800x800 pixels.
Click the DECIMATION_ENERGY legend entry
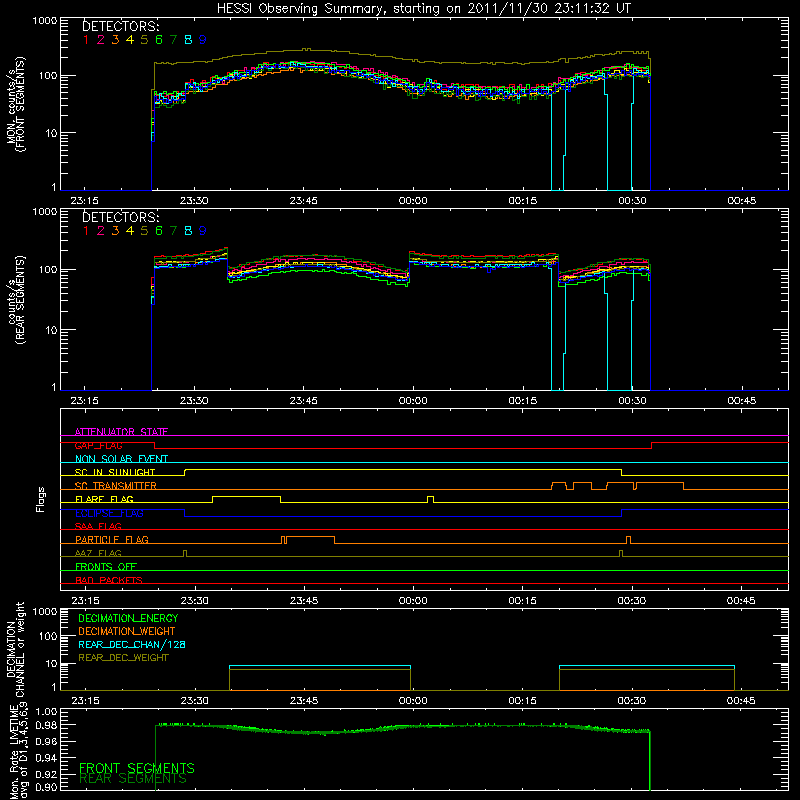coord(128,618)
